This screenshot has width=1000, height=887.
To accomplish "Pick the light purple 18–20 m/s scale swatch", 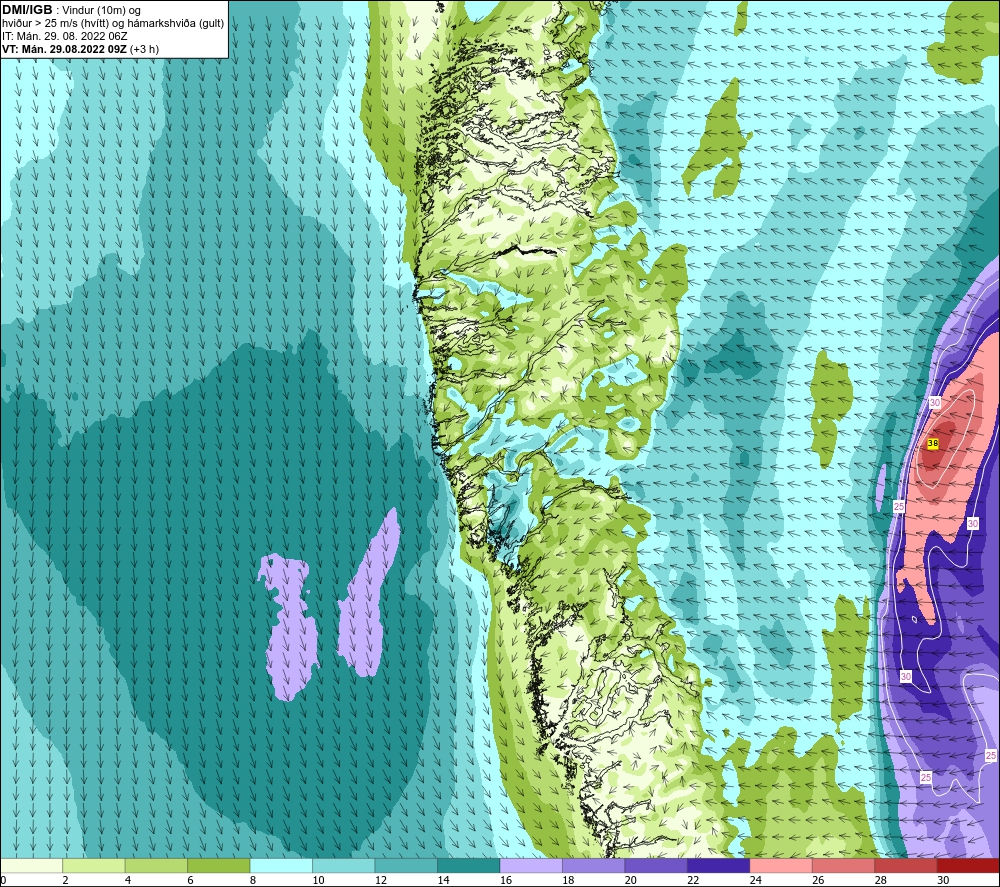I will pyautogui.click(x=594, y=866).
